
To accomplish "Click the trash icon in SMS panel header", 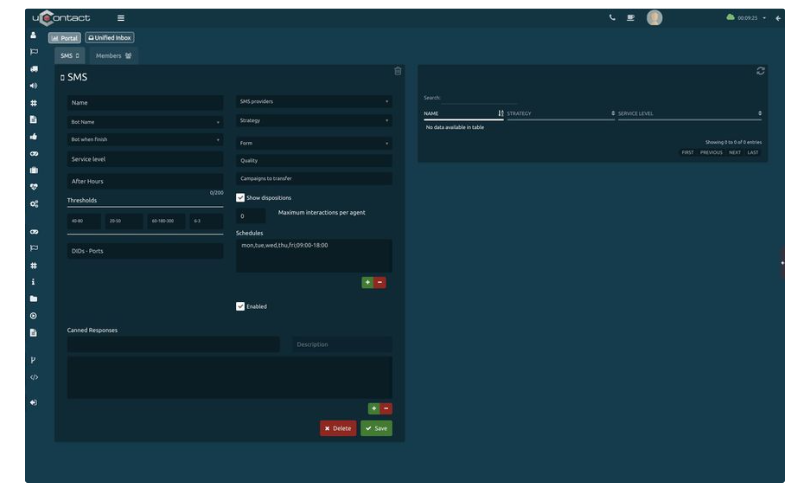I will [397, 71].
